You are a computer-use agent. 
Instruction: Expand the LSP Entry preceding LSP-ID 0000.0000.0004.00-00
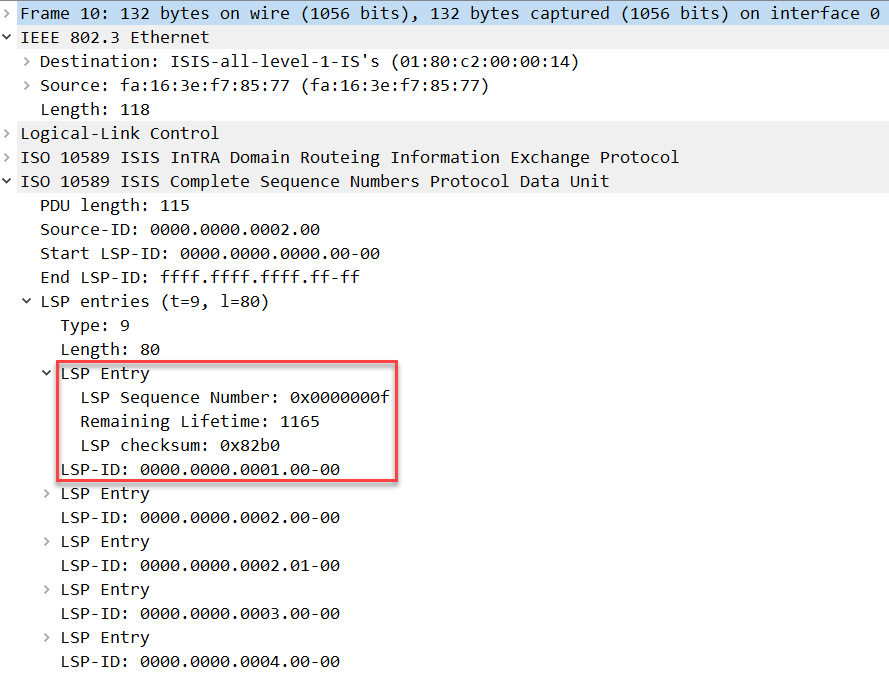[48, 637]
